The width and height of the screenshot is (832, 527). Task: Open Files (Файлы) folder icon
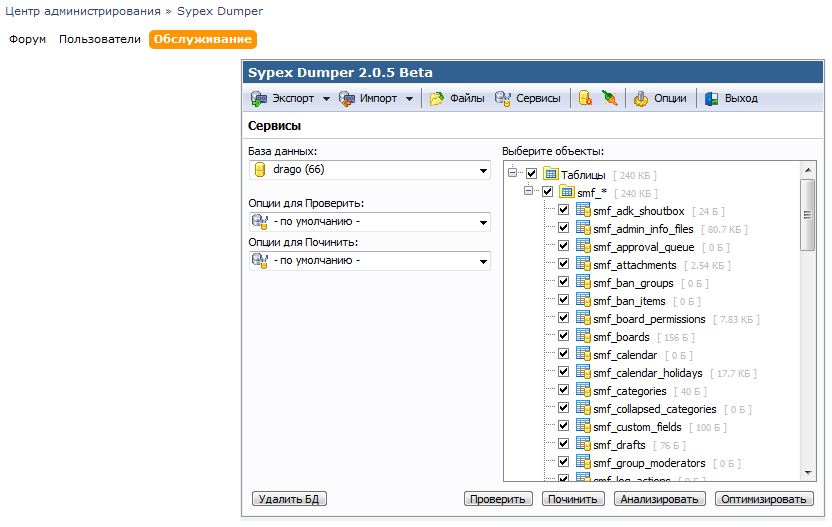[x=437, y=99]
